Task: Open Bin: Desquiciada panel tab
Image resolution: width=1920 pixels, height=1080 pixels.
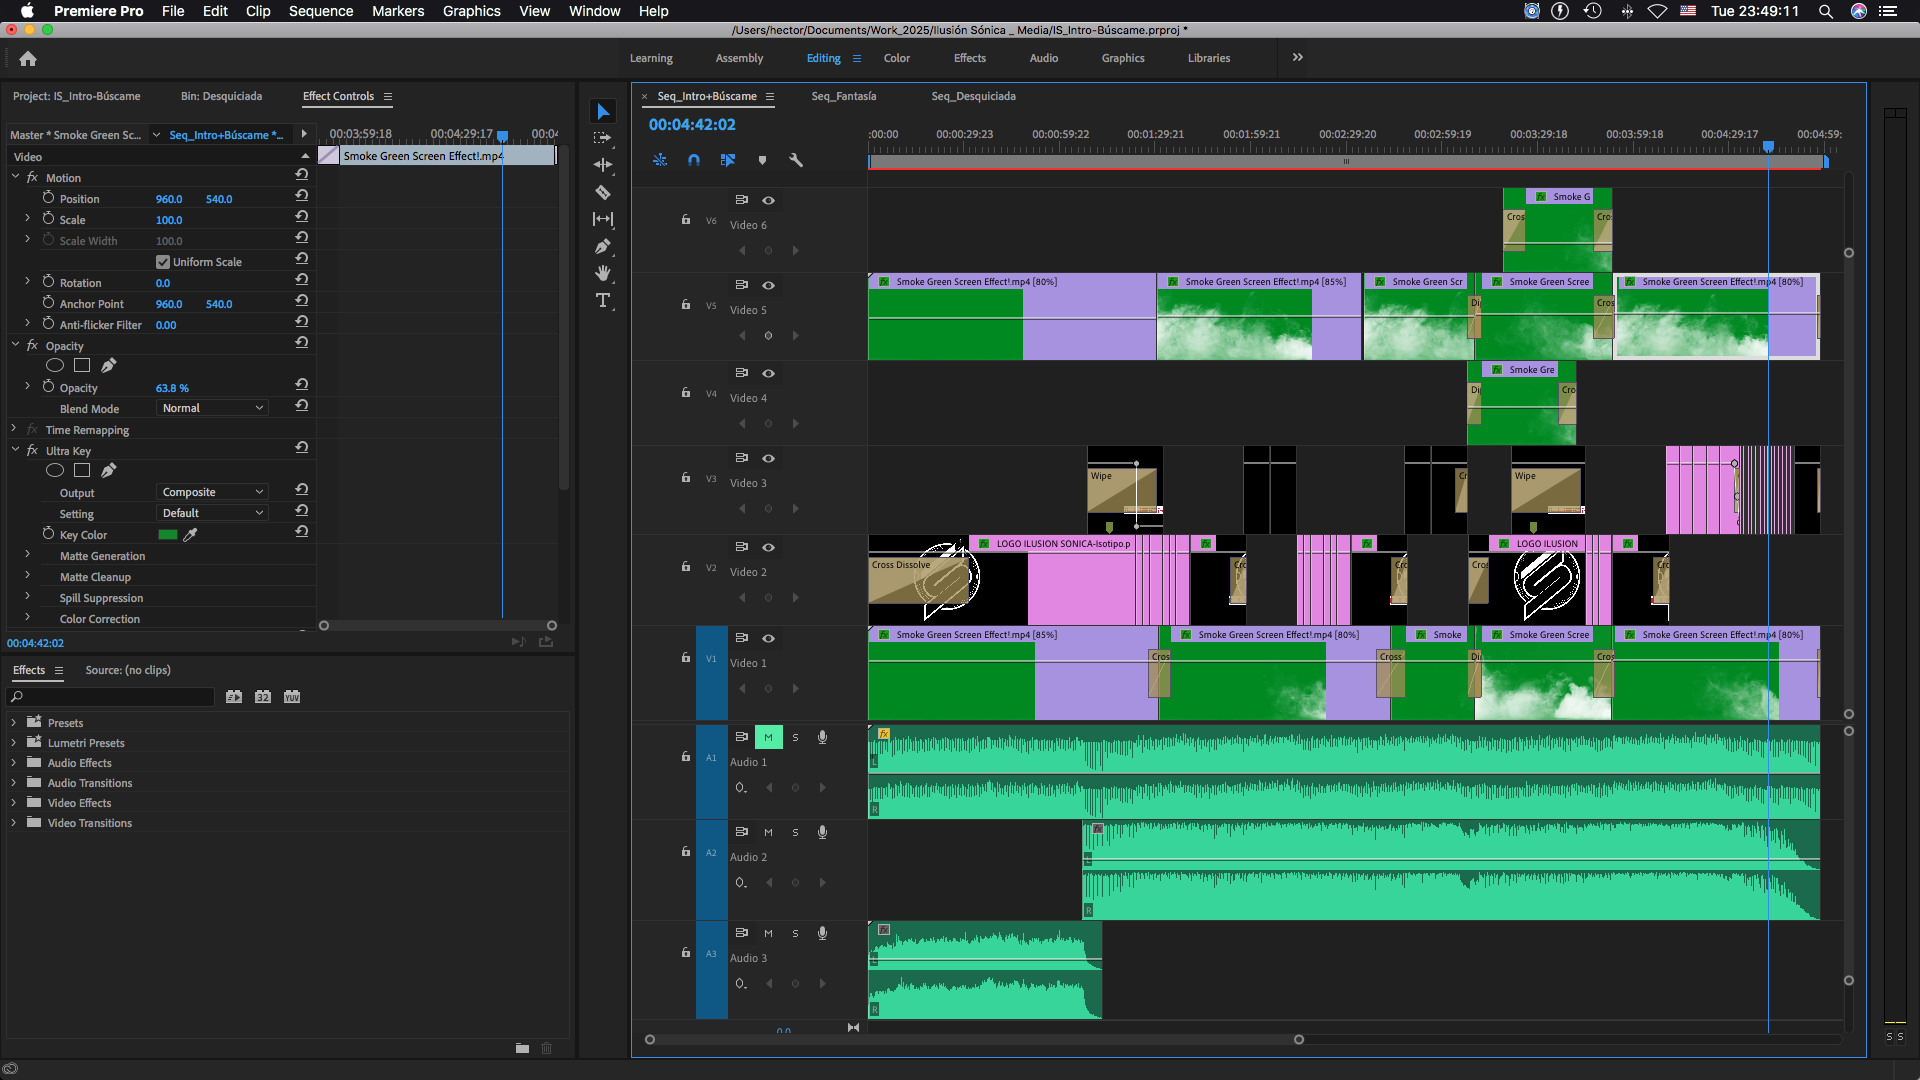Action: [x=221, y=96]
